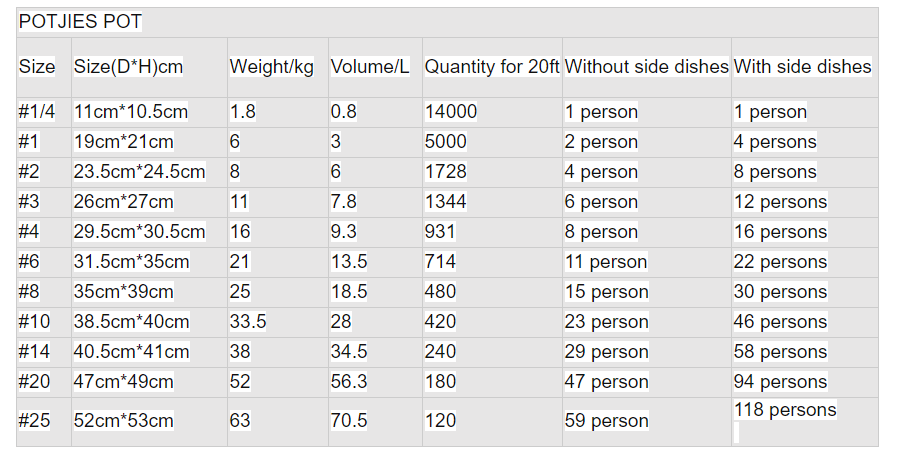
Task: Select the 23.5cm*24.5cm dimension cell
Action: pos(139,172)
